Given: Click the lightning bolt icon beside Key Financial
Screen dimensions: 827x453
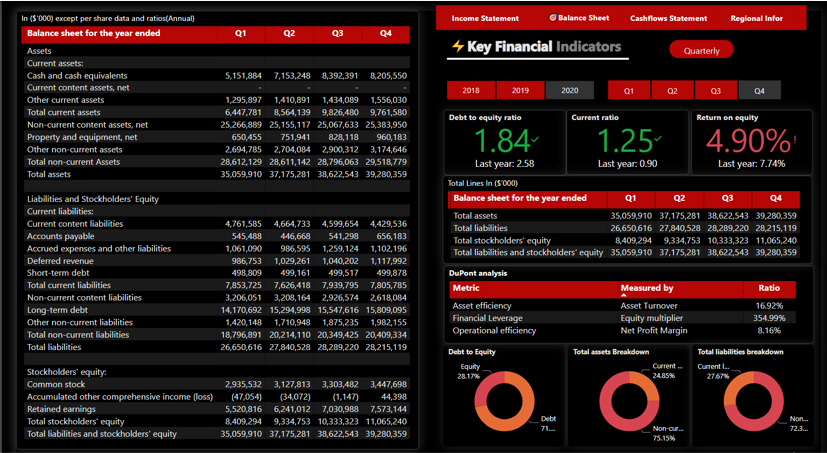Looking at the screenshot, I should click(458, 47).
